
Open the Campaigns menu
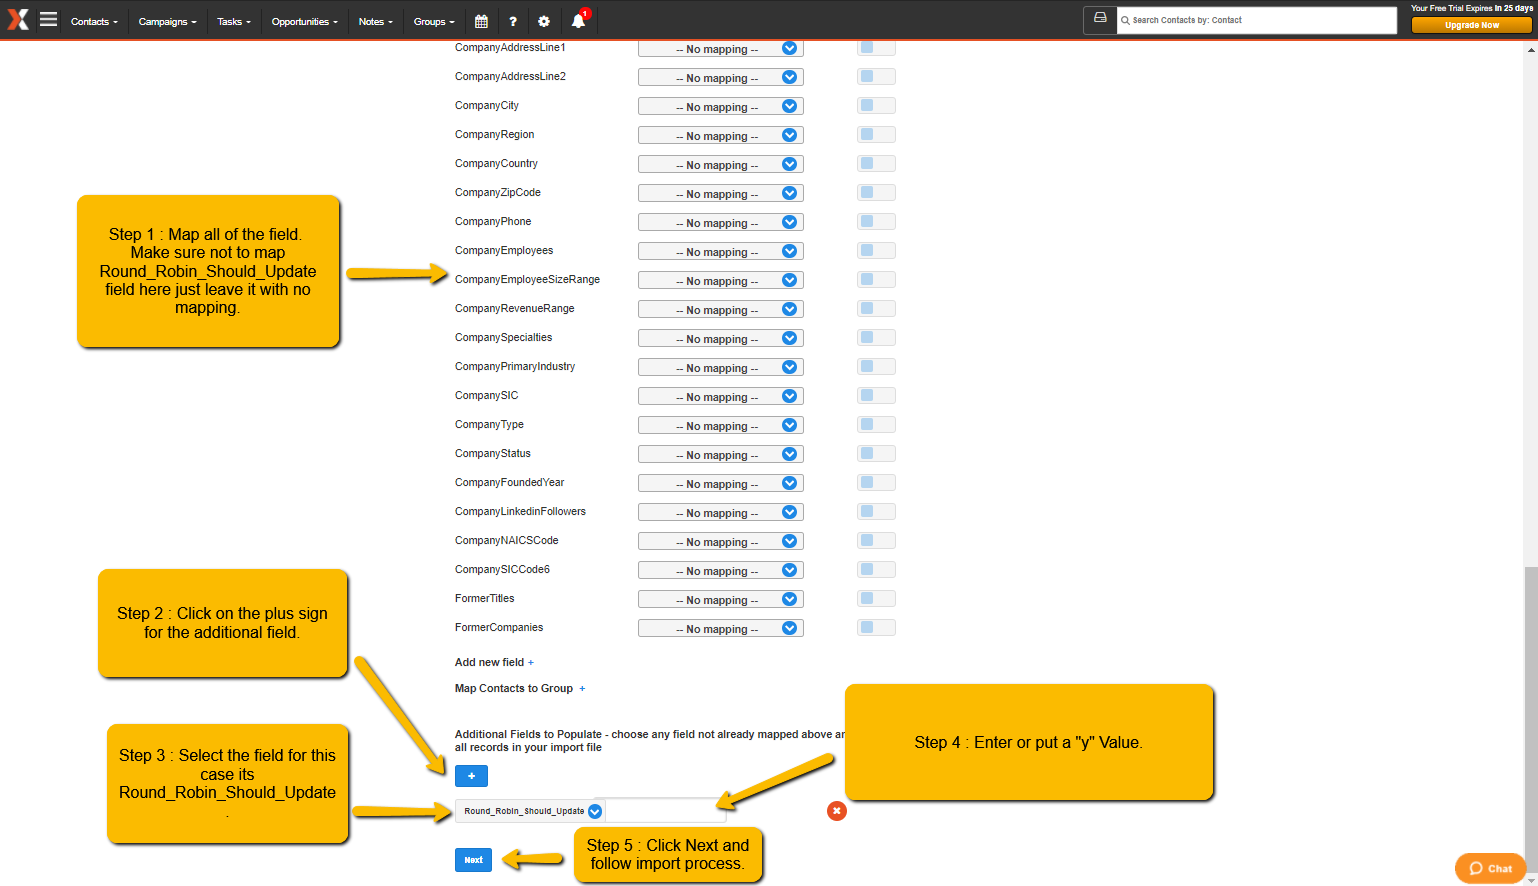[x=167, y=21]
